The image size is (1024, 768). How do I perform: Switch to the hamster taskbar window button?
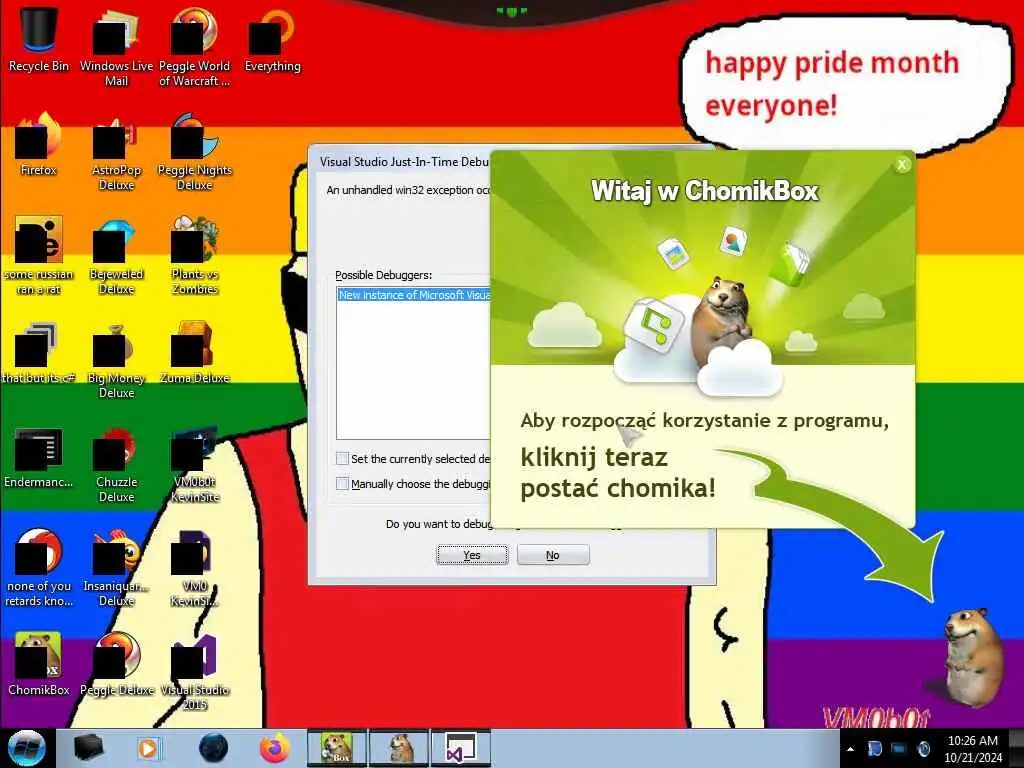[x=399, y=748]
